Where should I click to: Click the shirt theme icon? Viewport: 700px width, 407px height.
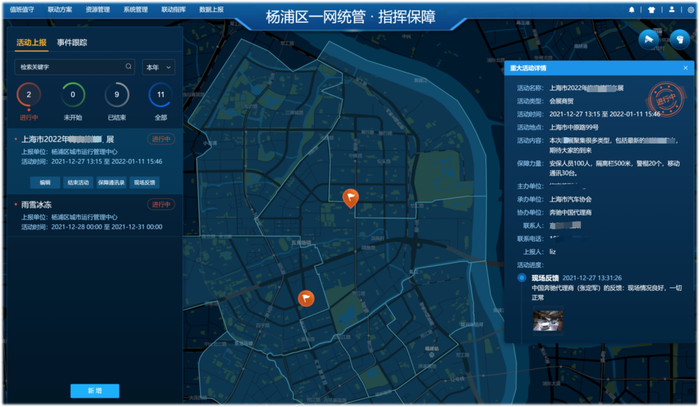651,10
